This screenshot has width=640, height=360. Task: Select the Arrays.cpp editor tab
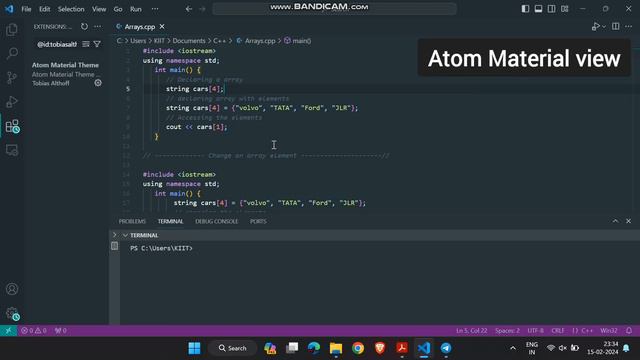point(140,27)
